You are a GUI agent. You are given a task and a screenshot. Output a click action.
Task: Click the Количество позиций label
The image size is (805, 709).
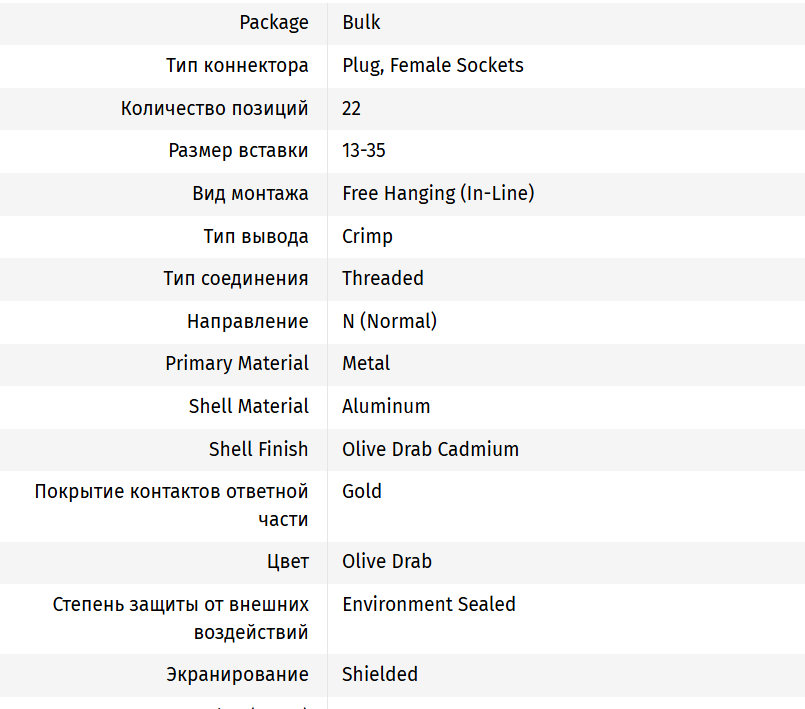pos(214,108)
